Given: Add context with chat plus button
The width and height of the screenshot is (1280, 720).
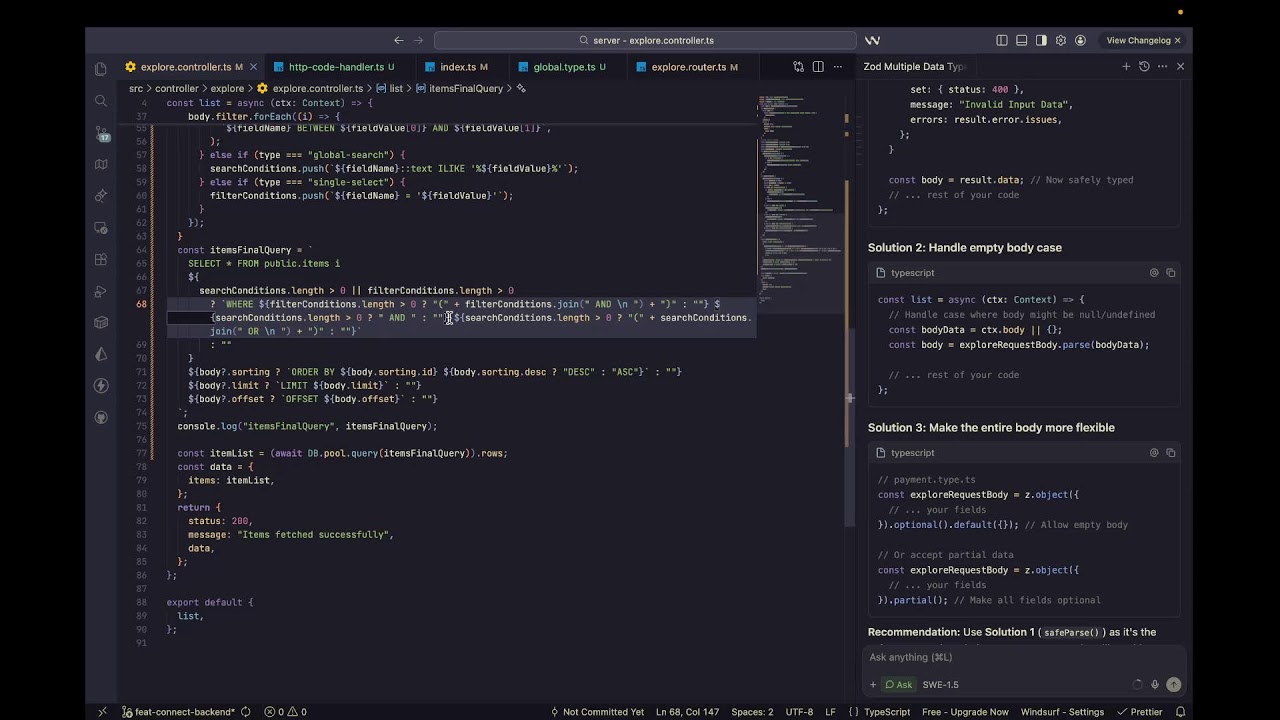Looking at the screenshot, I should pos(873,685).
